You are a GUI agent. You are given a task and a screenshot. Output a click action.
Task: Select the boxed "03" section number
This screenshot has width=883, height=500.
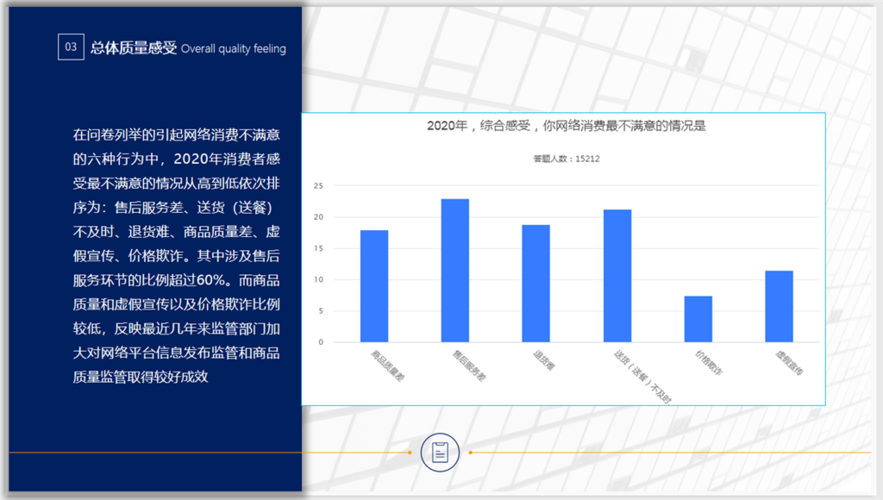[x=71, y=47]
